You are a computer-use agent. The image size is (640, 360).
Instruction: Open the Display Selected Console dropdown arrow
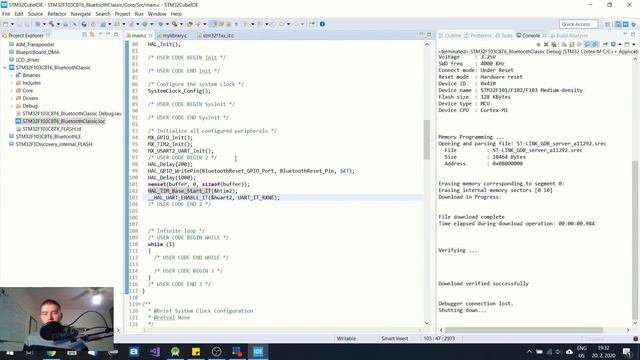pyautogui.click(x=620, y=44)
